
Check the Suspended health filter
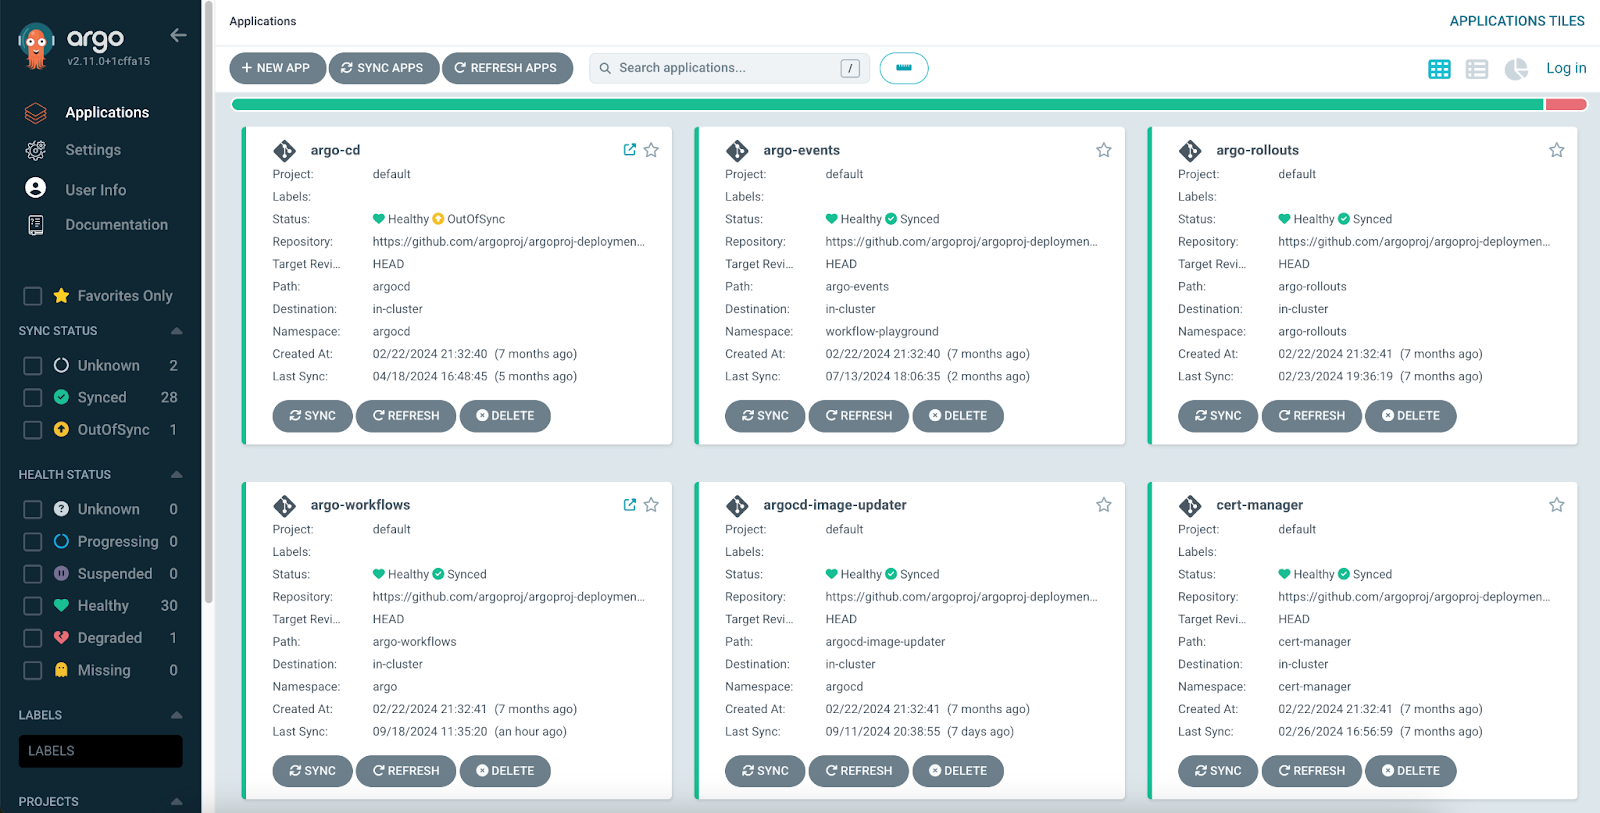click(33, 574)
